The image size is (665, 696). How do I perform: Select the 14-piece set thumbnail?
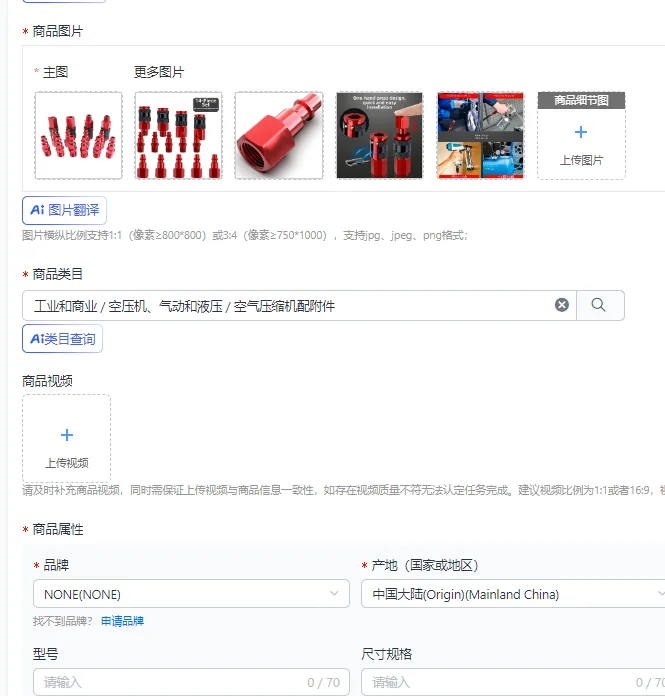pyautogui.click(x=178, y=135)
